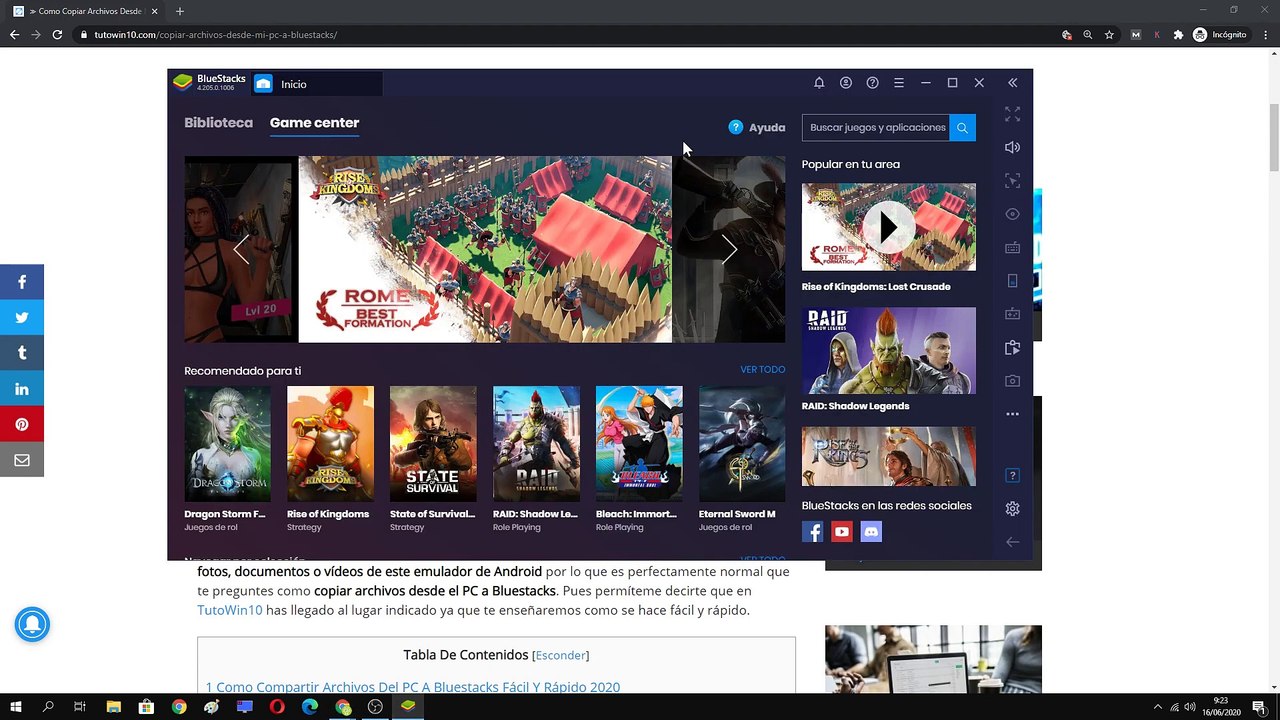
Task: Open the boxed question-mark guide icon in sidebar
Action: pos(1013,475)
